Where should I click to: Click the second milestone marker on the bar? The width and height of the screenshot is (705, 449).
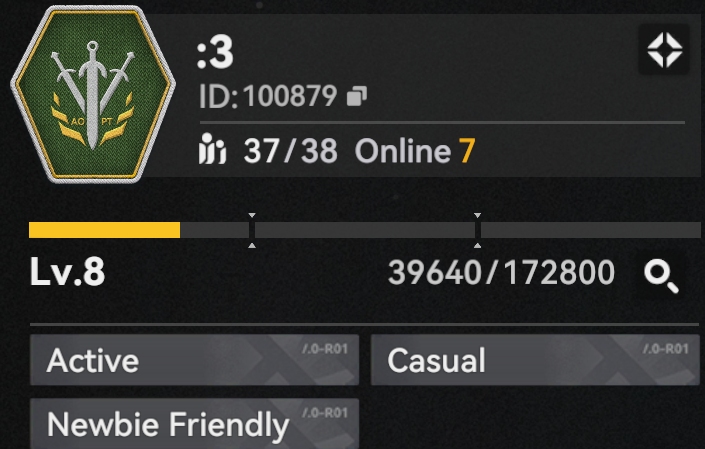click(x=477, y=230)
